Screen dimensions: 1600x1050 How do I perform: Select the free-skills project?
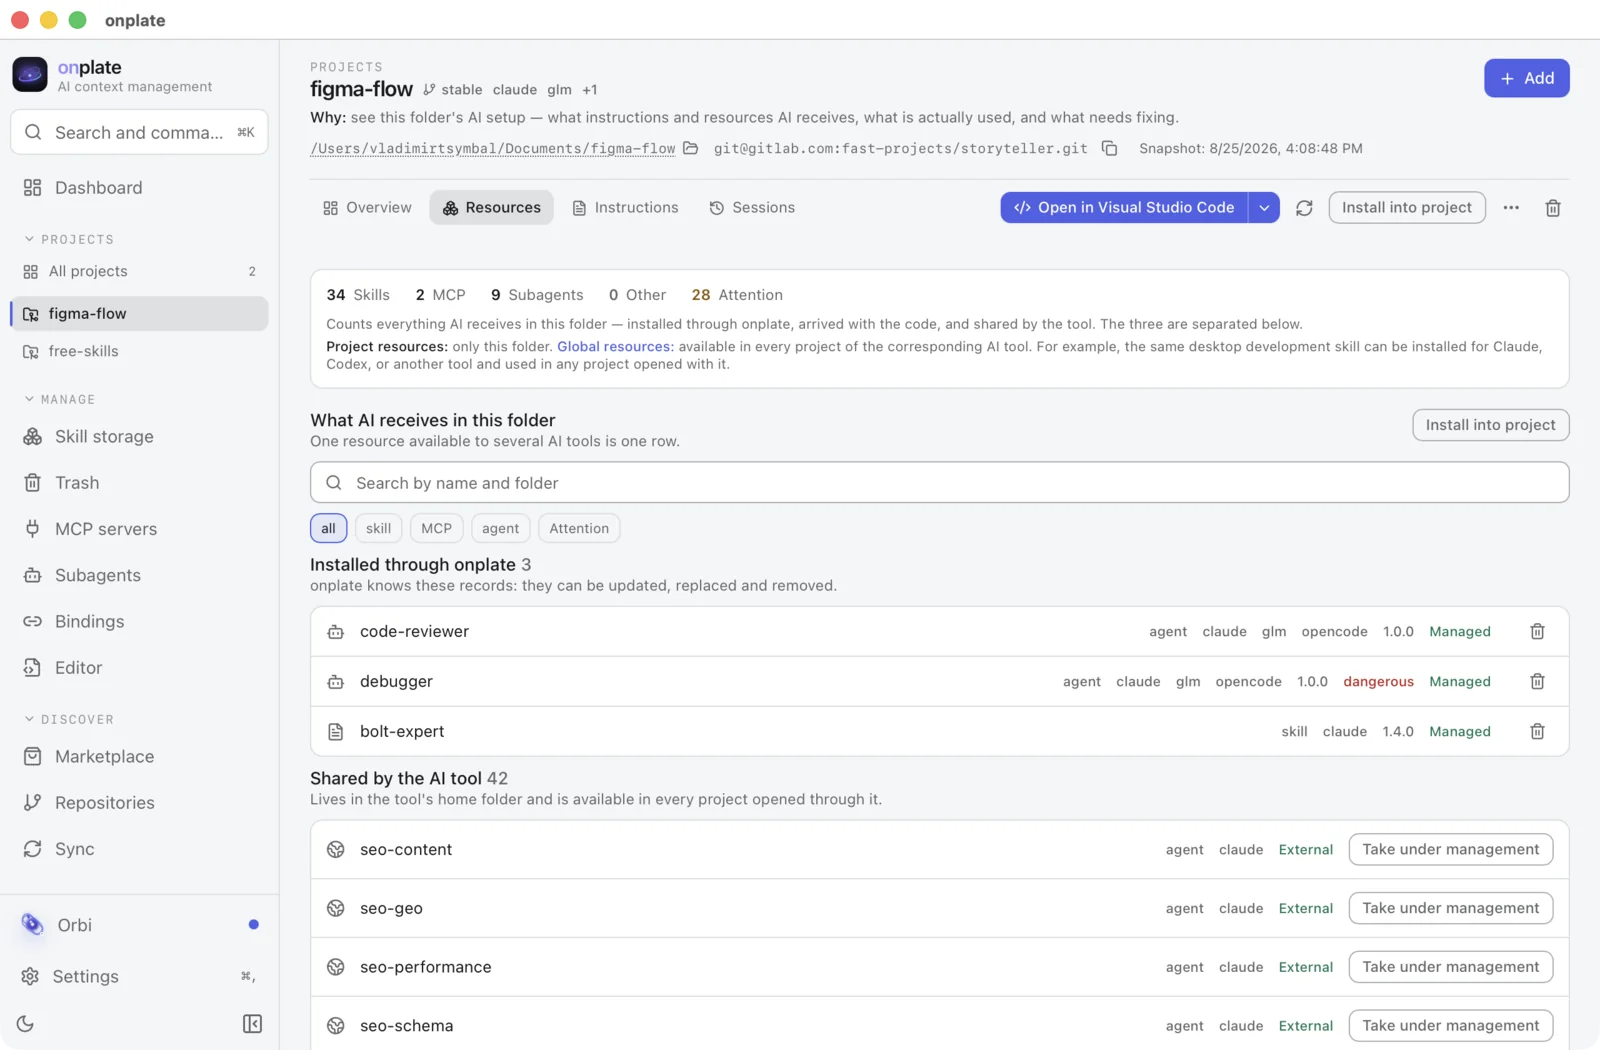click(x=139, y=352)
